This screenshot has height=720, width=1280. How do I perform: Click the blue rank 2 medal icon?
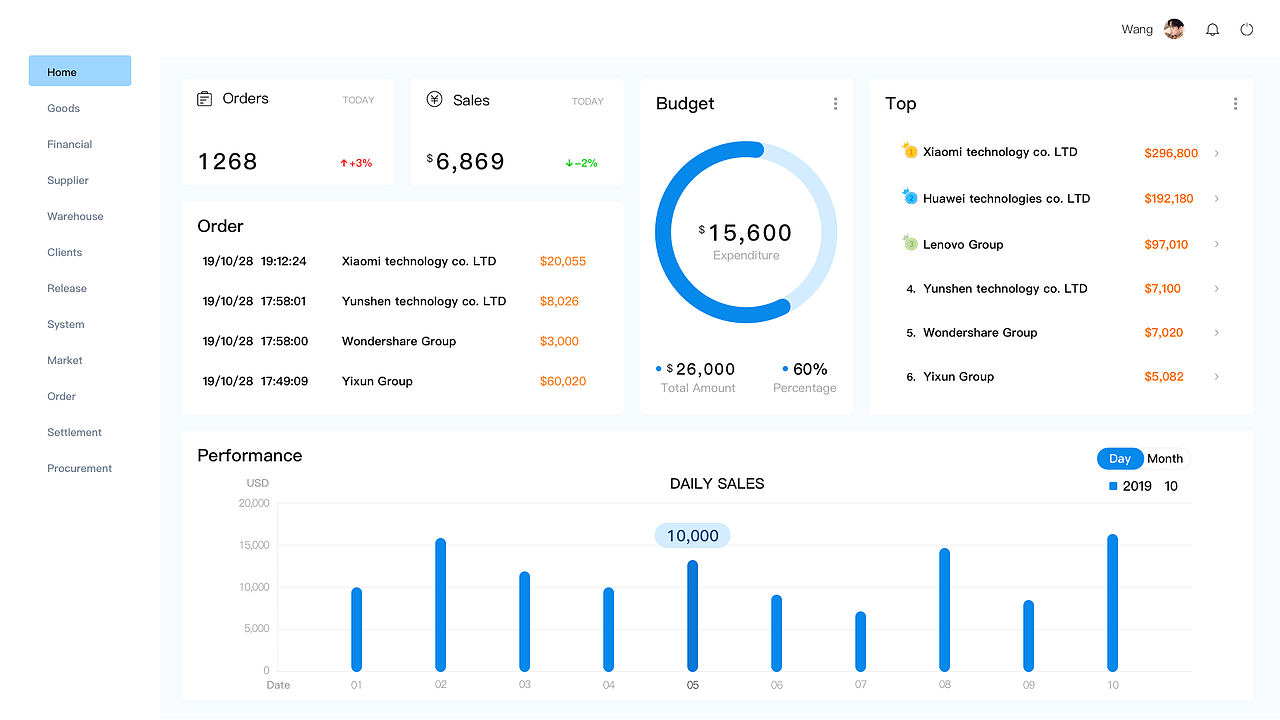[910, 197]
